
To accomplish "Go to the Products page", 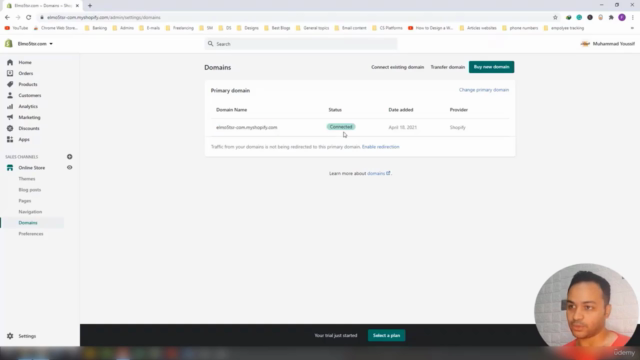I will click(27, 84).
